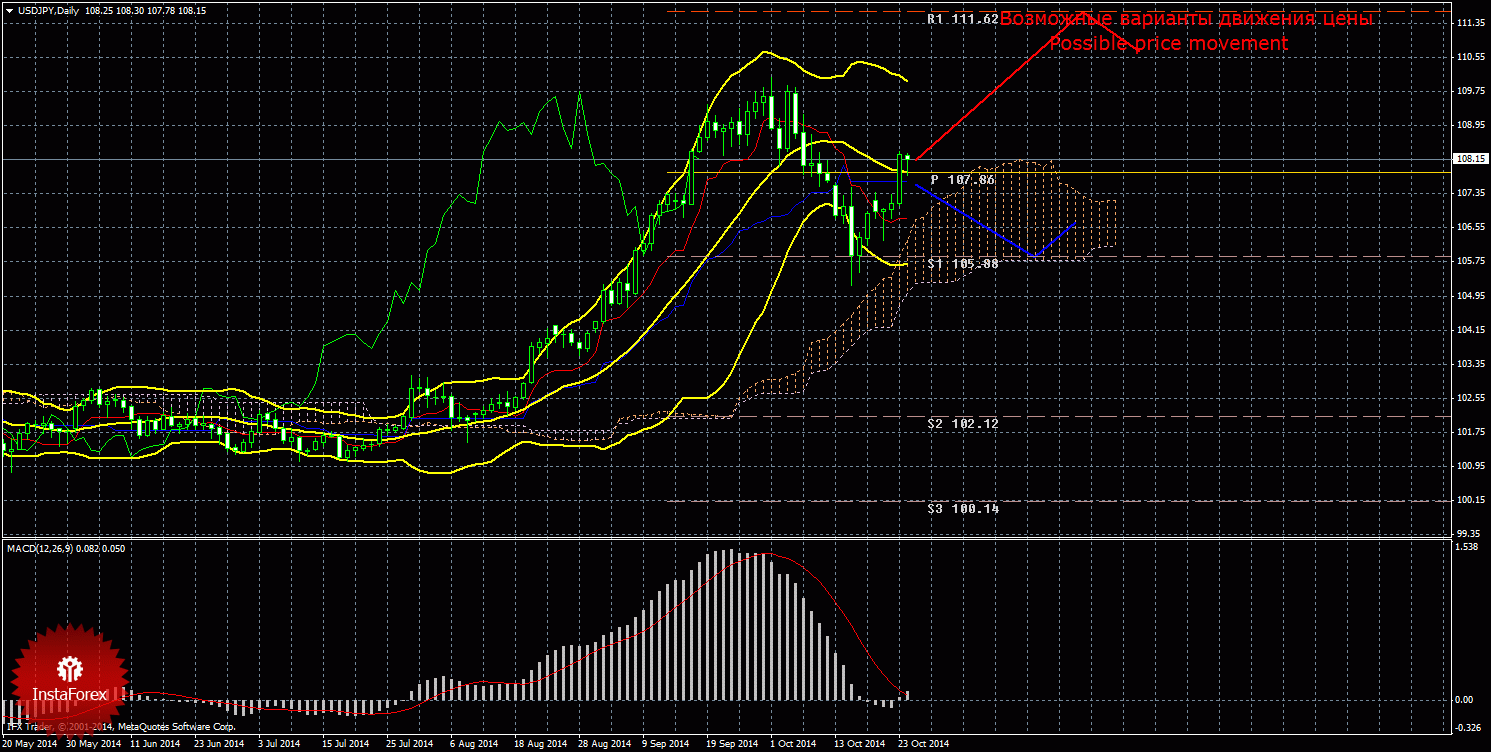This screenshot has width=1491, height=752.
Task: Open the USDJPY chart dropdown triangle
Action: [x=9, y=10]
